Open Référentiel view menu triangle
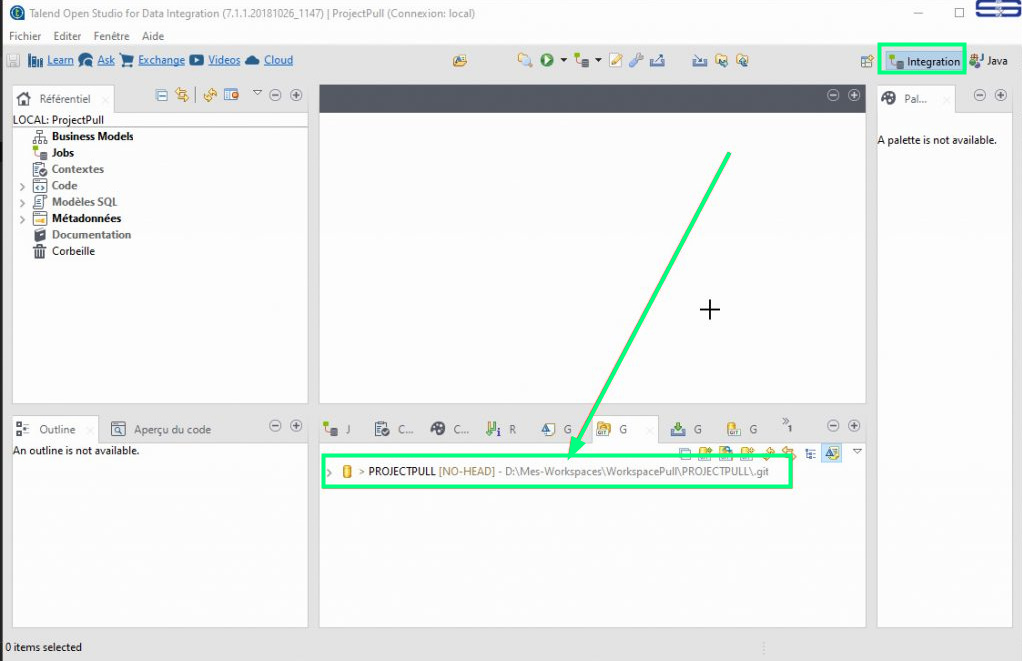This screenshot has height=662, width=1022. [x=257, y=93]
